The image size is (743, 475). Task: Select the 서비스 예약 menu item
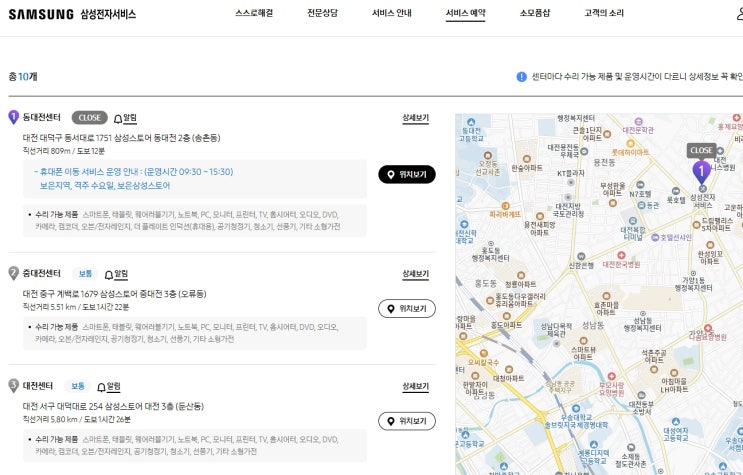pos(465,13)
